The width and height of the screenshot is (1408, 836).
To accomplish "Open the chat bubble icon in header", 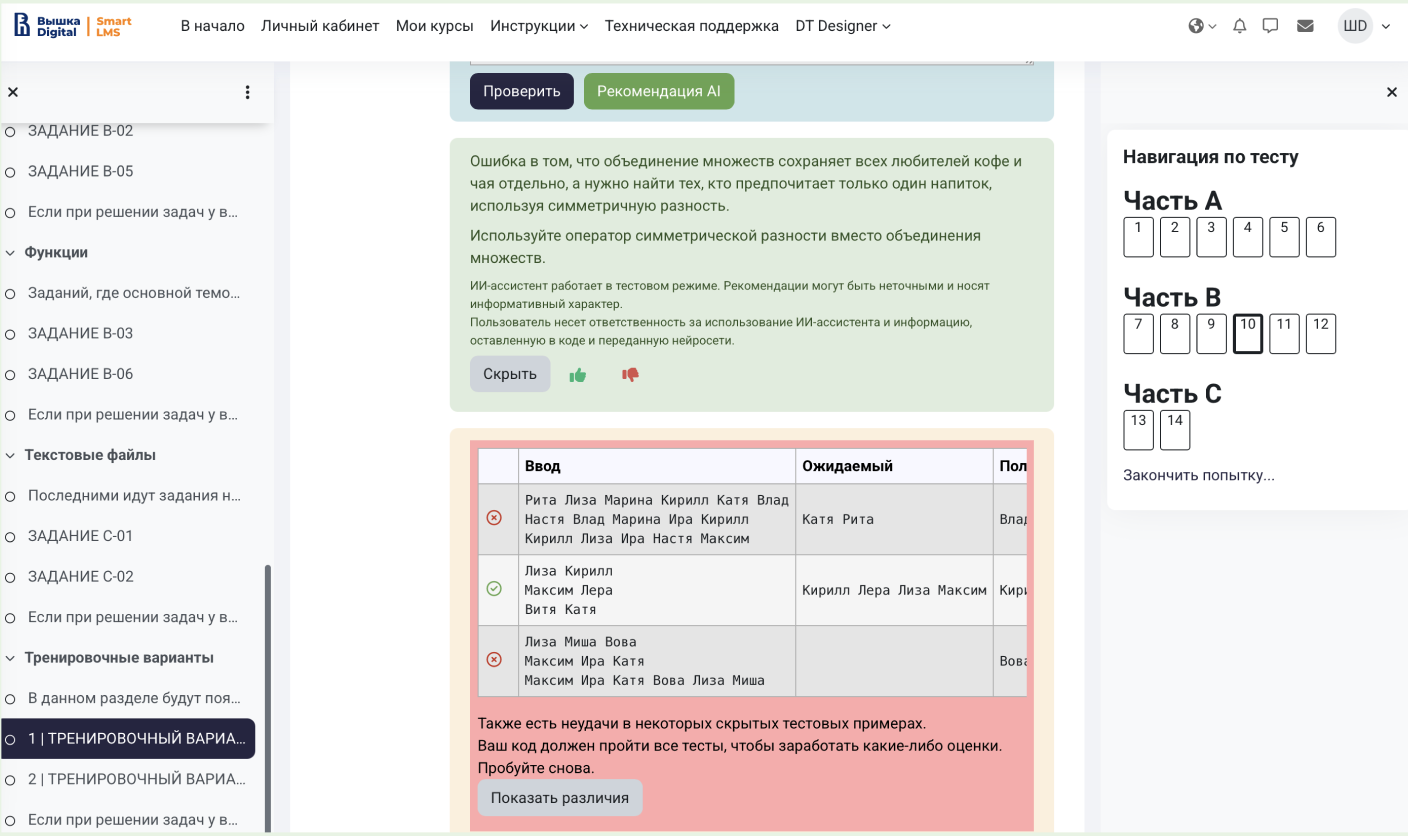I will [x=1271, y=26].
